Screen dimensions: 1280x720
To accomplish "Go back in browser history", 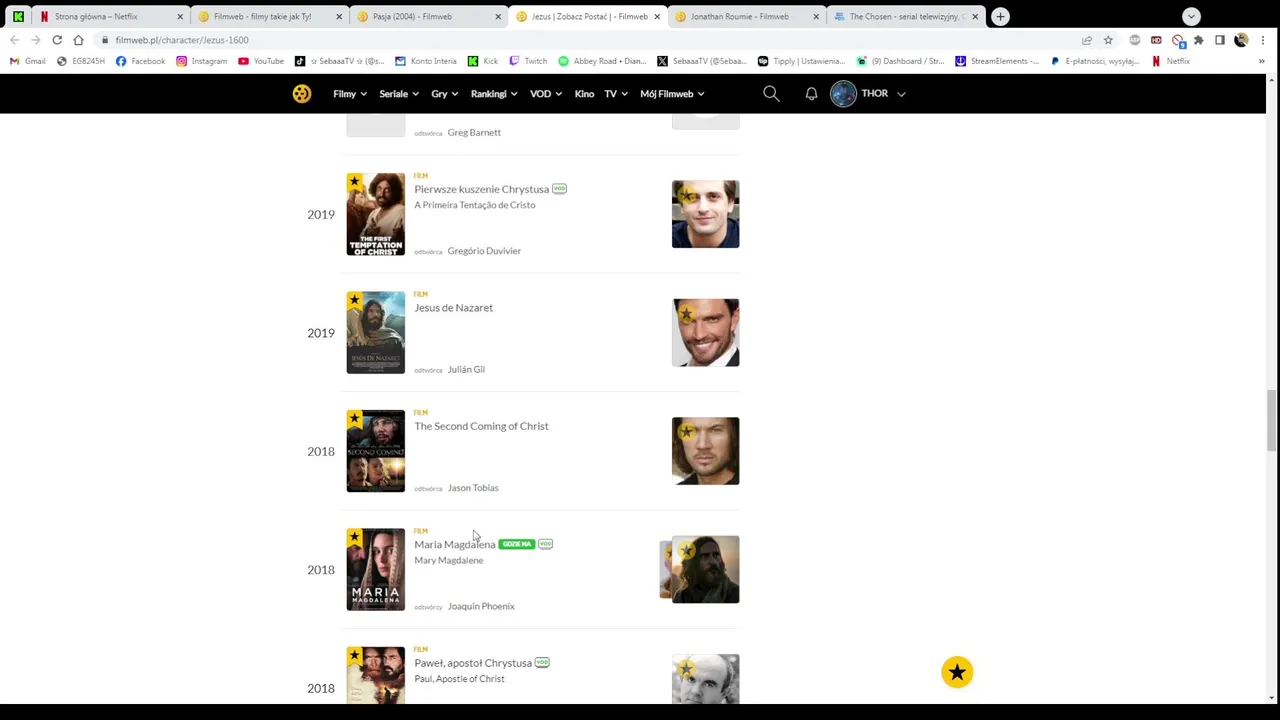I will click(x=14, y=40).
